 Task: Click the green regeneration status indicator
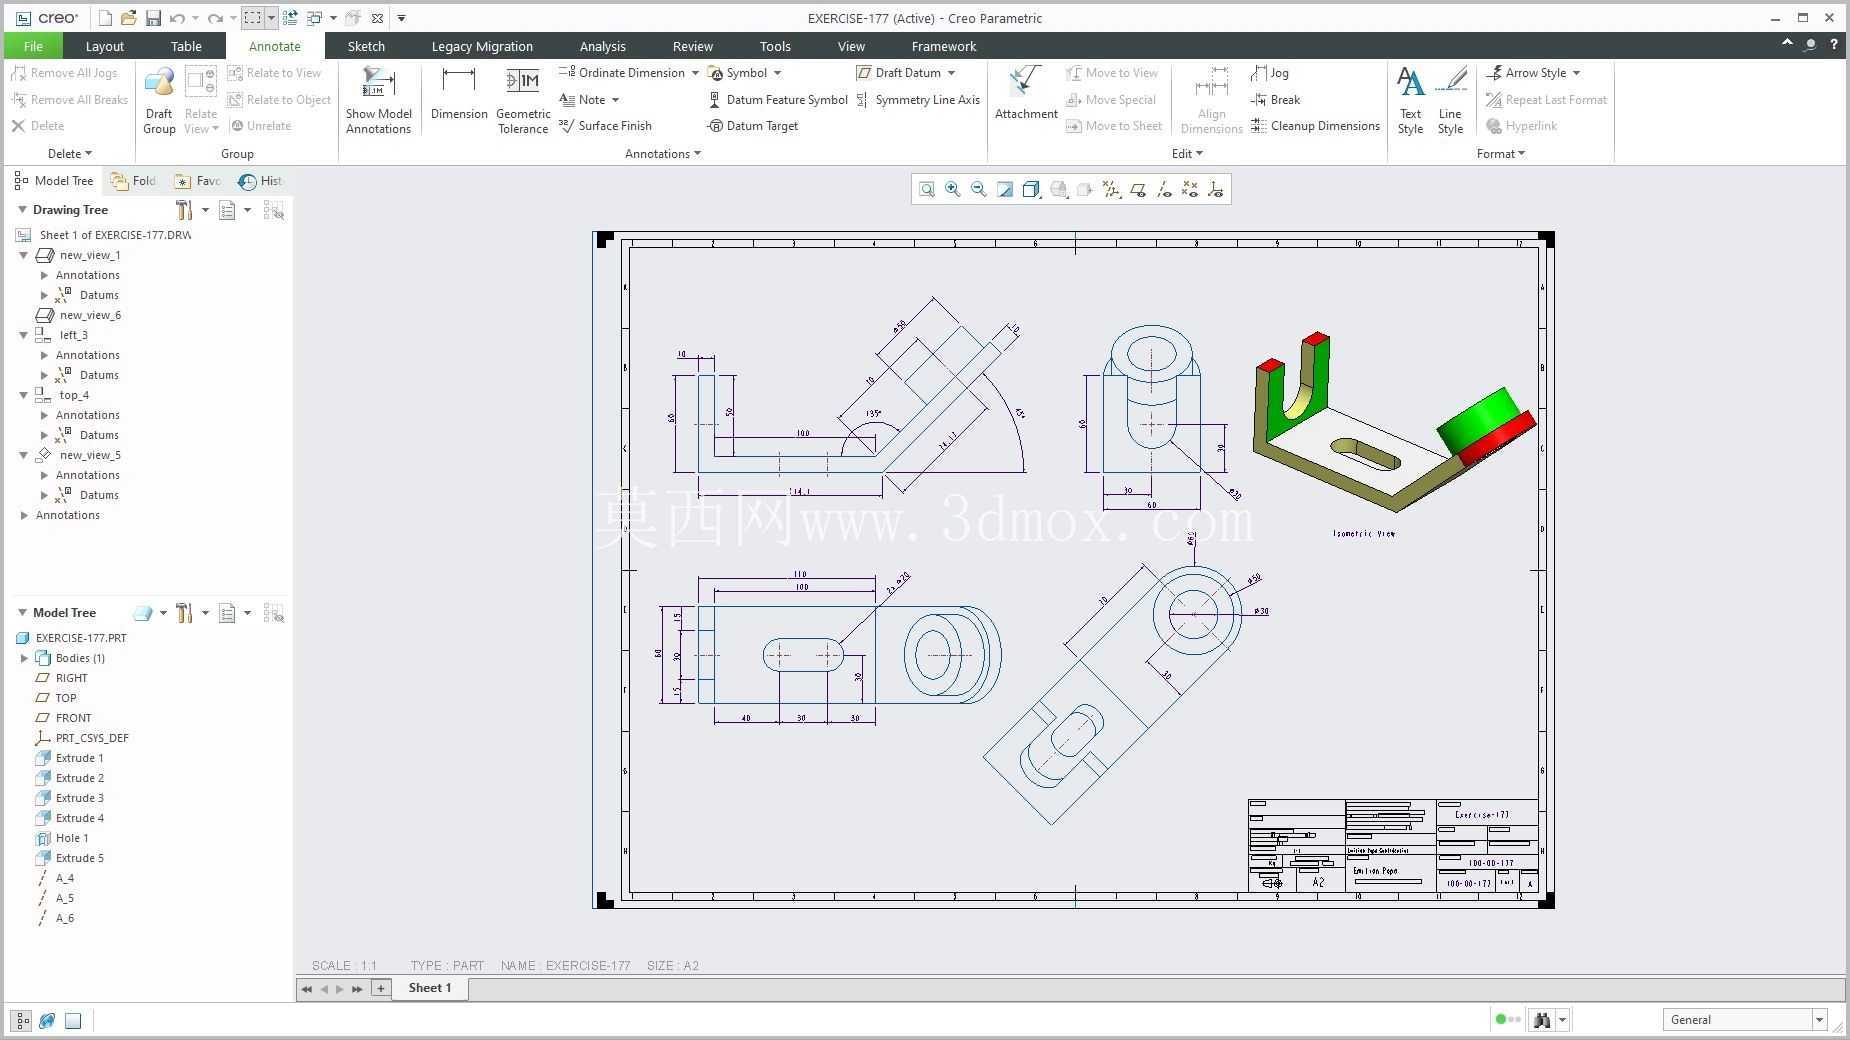(1500, 1020)
